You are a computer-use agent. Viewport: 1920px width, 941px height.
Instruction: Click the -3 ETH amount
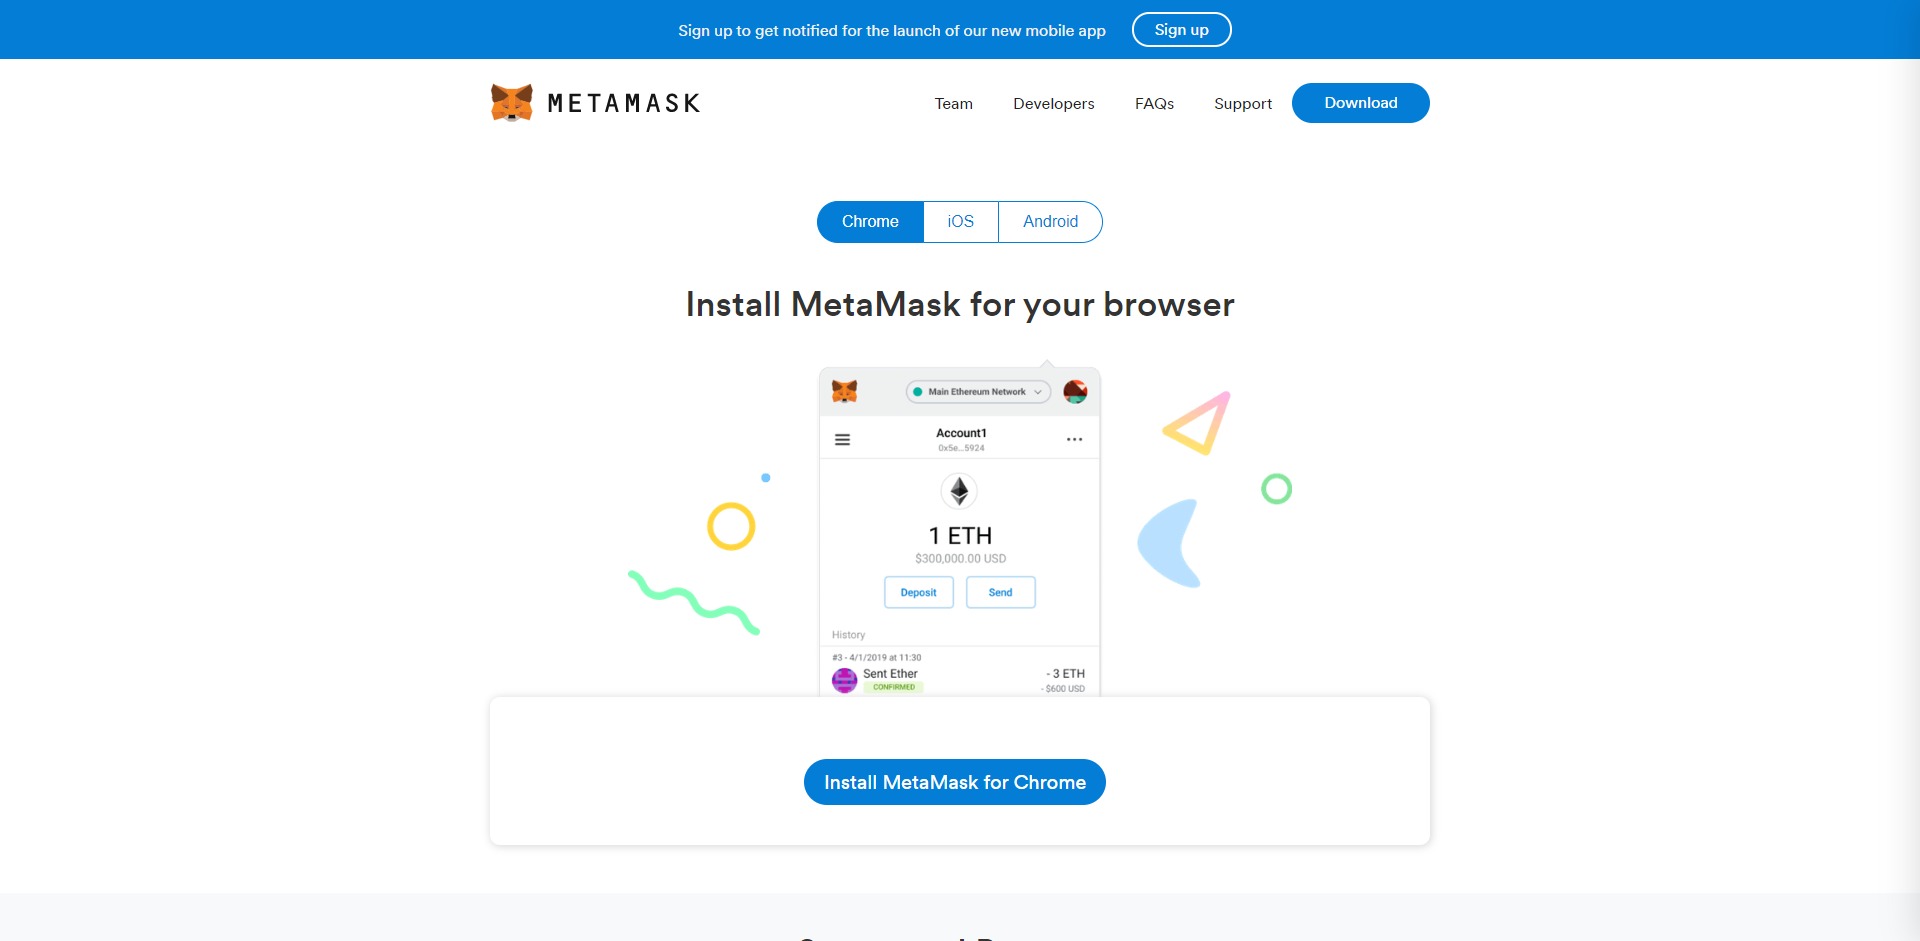(x=1066, y=674)
